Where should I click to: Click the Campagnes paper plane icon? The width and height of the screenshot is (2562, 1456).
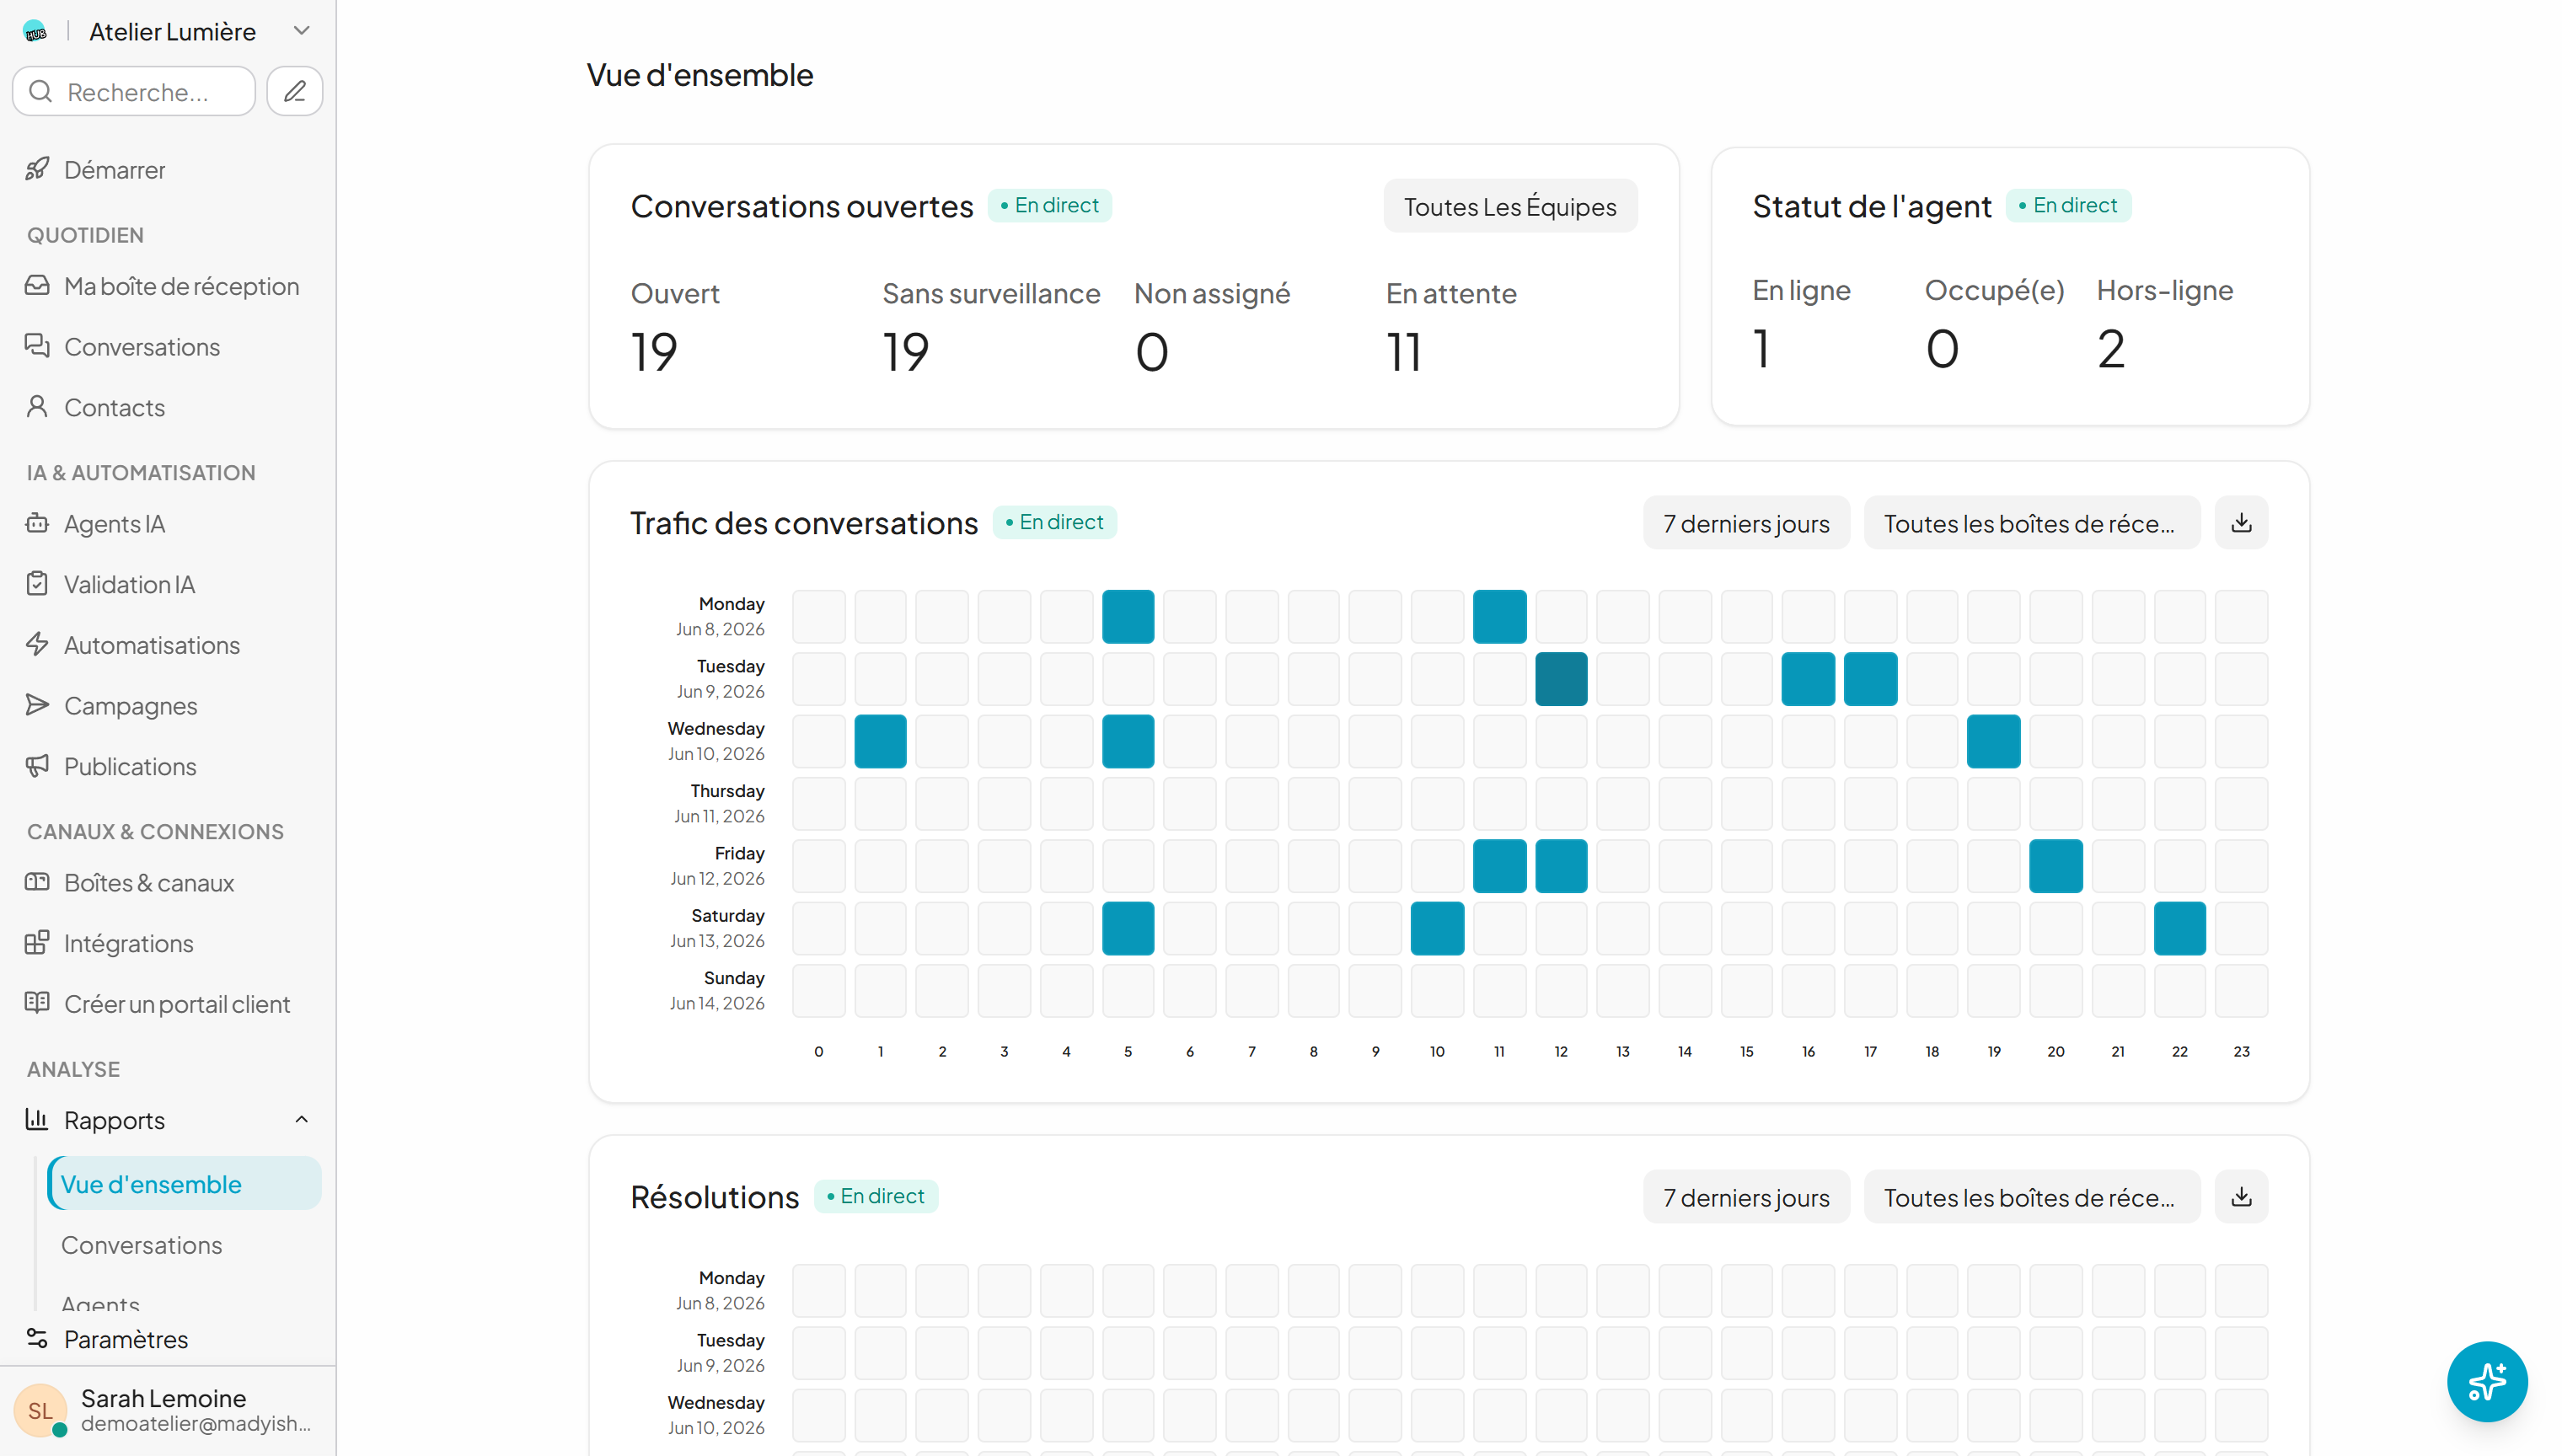38,705
